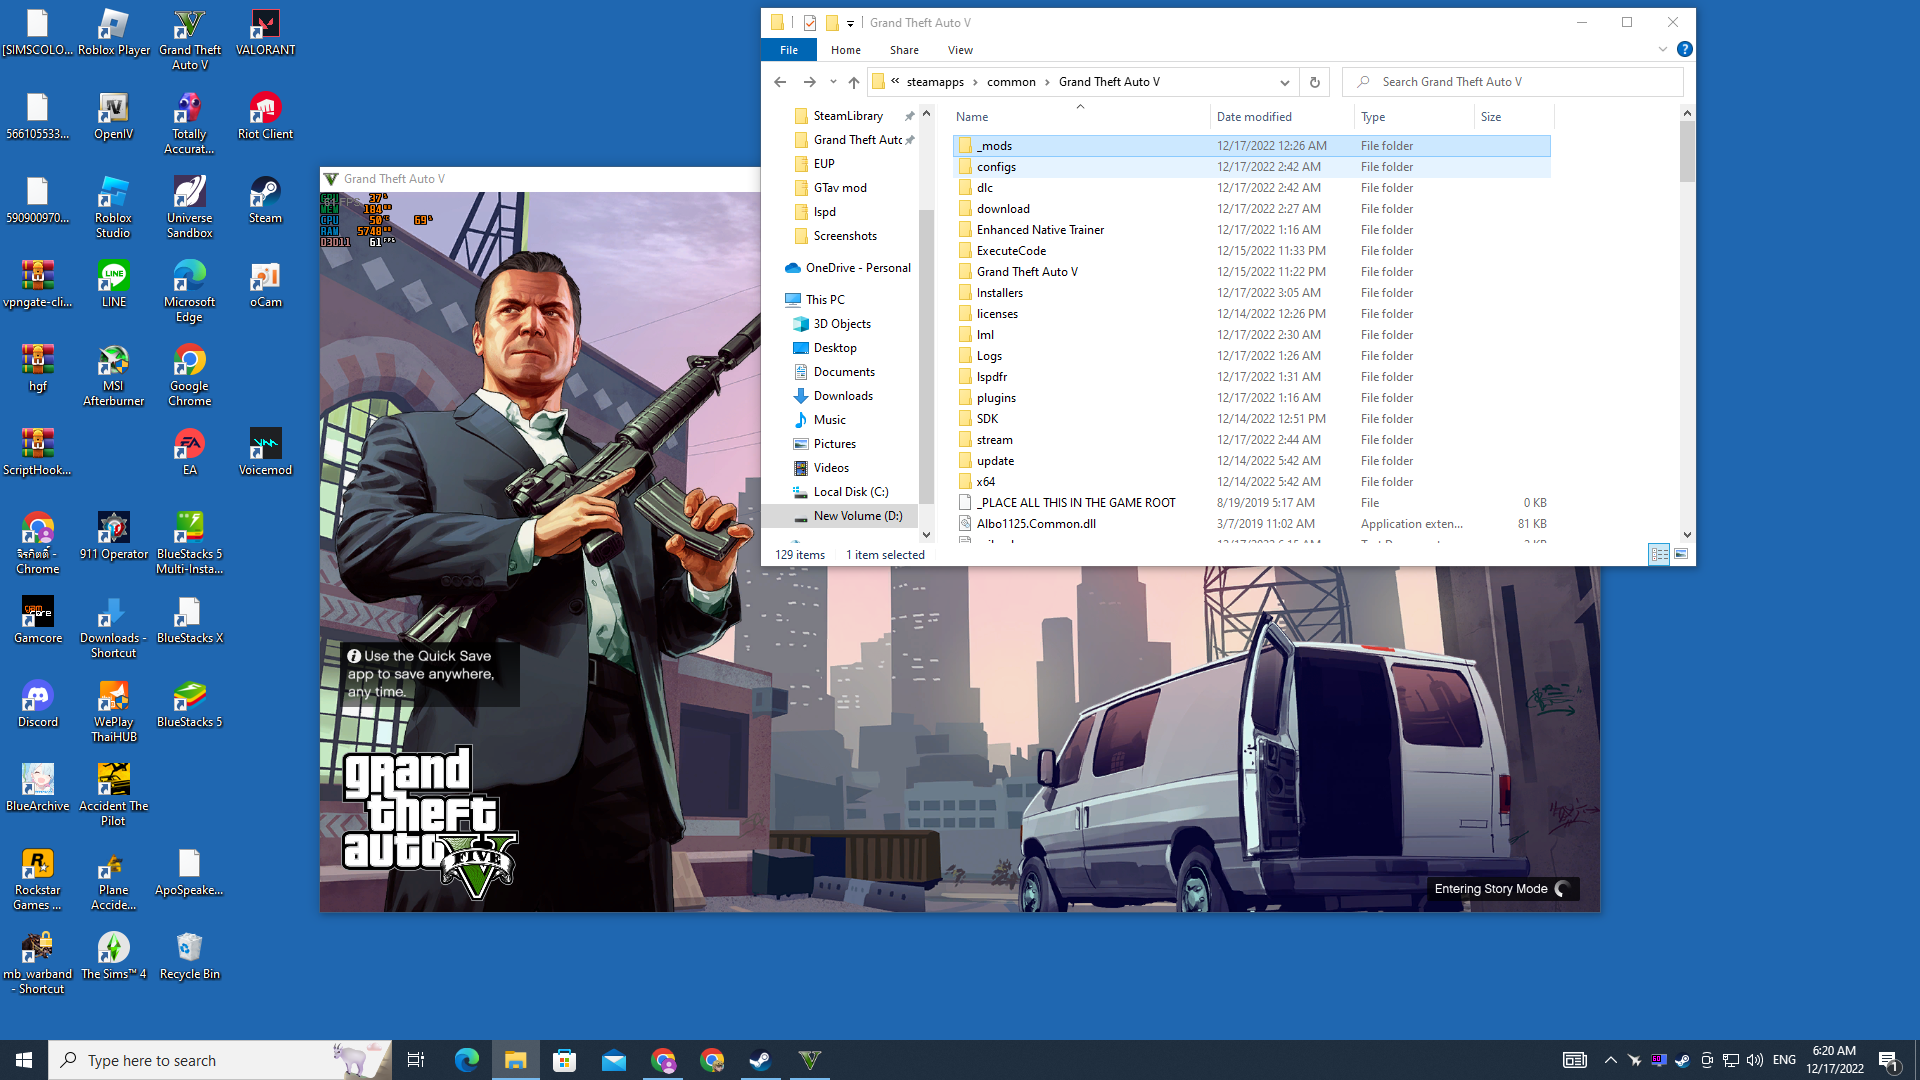Click the Up directory arrow
Screen dimensions: 1920x1080
click(853, 82)
